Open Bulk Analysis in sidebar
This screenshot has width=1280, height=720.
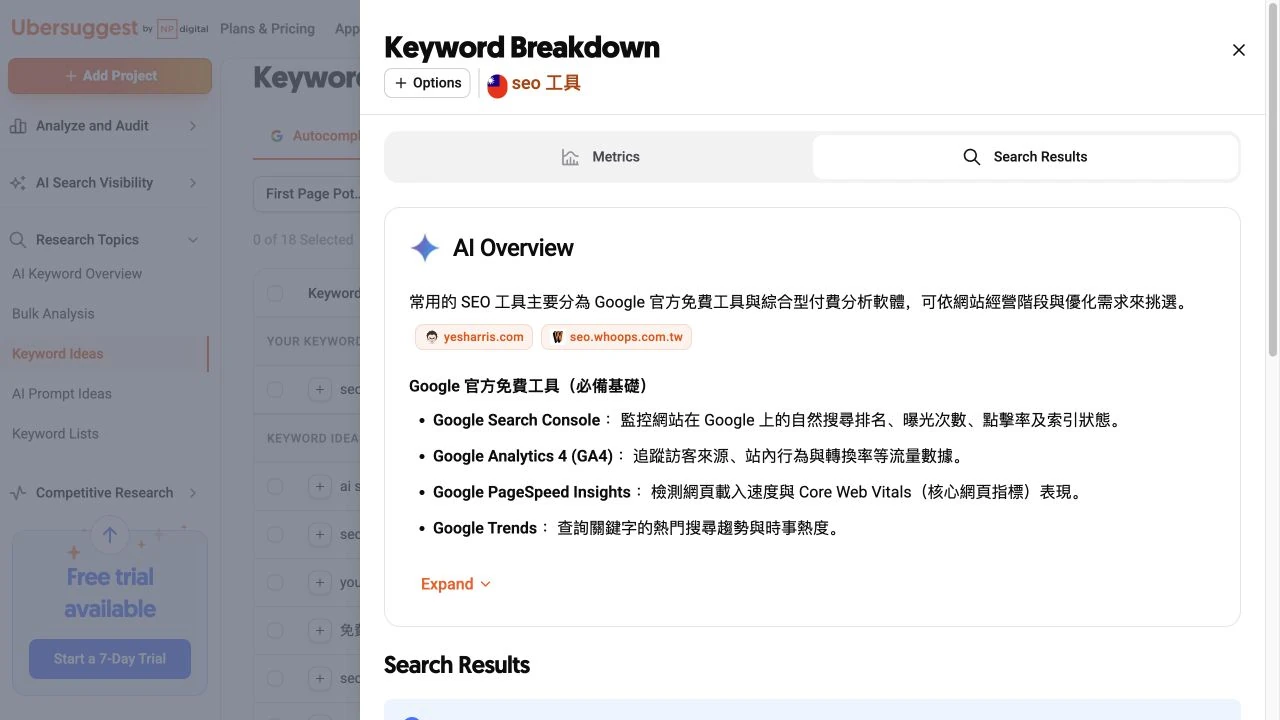click(53, 314)
